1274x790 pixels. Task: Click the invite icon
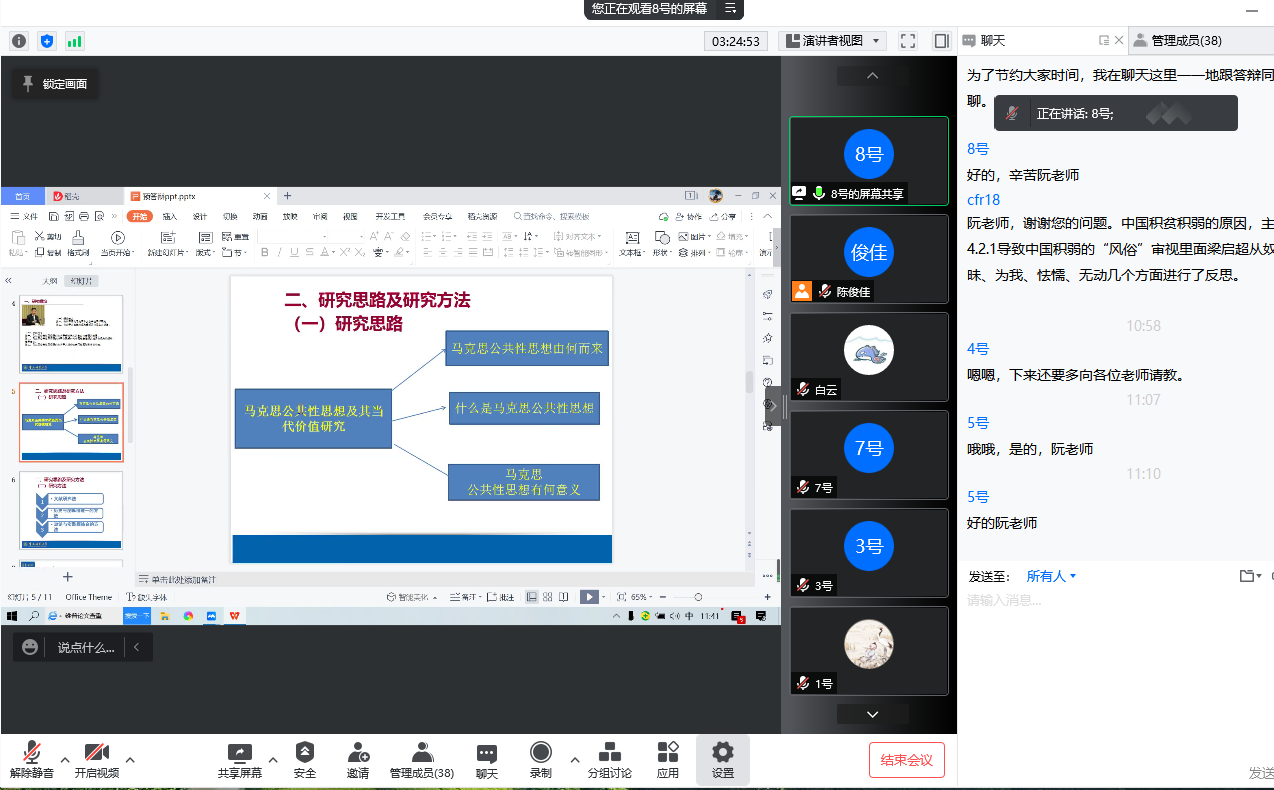click(358, 753)
